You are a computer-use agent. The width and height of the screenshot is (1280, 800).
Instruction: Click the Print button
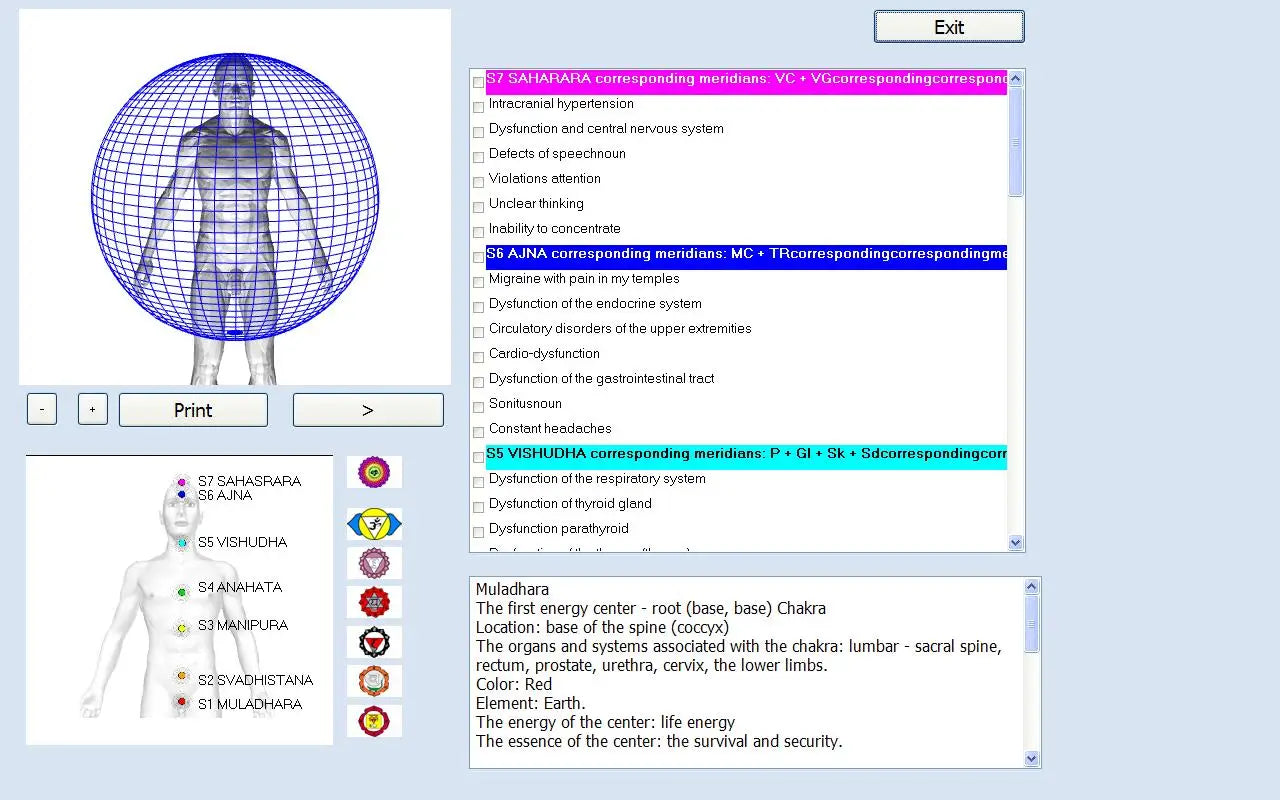point(193,410)
